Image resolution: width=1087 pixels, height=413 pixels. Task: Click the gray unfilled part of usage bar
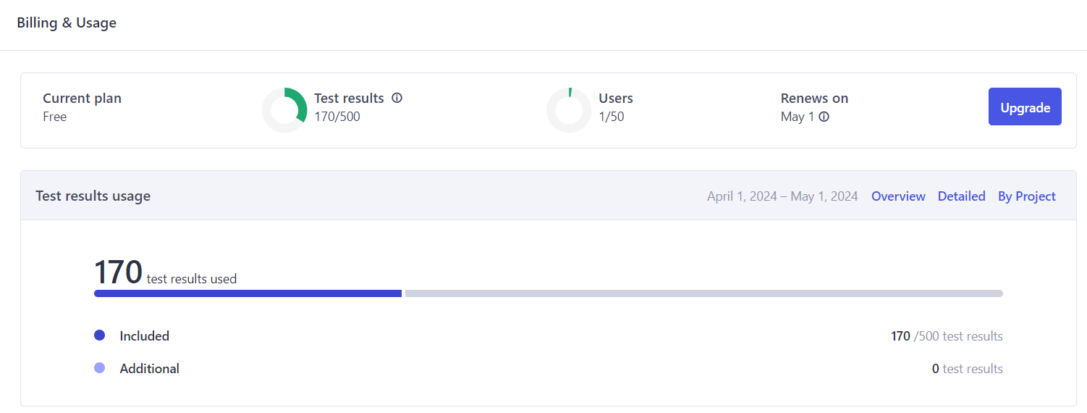coord(702,293)
